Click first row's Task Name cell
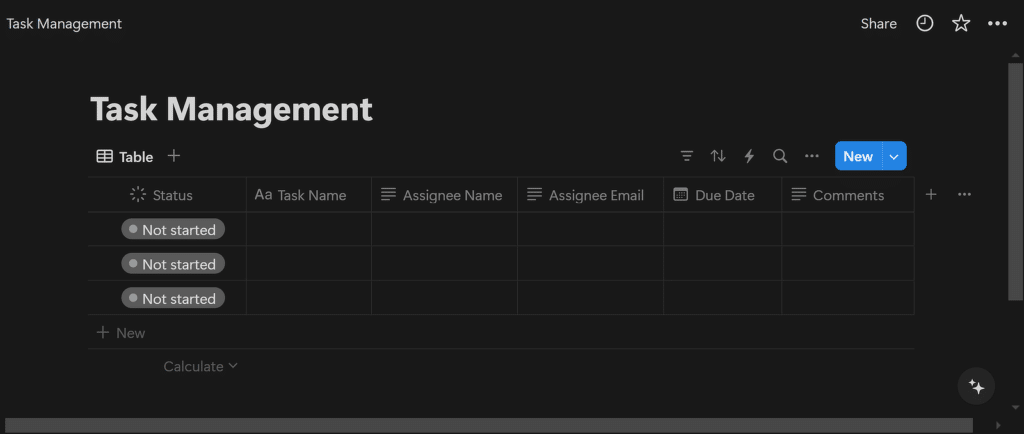 point(309,230)
